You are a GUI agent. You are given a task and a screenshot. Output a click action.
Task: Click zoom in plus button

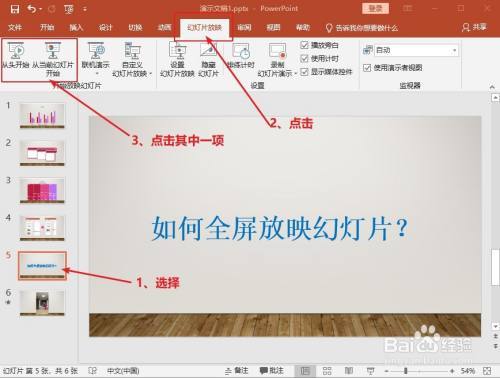(452, 371)
